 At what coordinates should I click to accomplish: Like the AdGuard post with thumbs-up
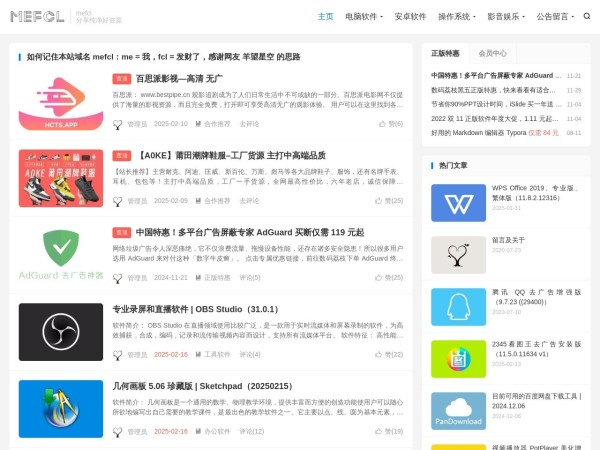point(394,277)
